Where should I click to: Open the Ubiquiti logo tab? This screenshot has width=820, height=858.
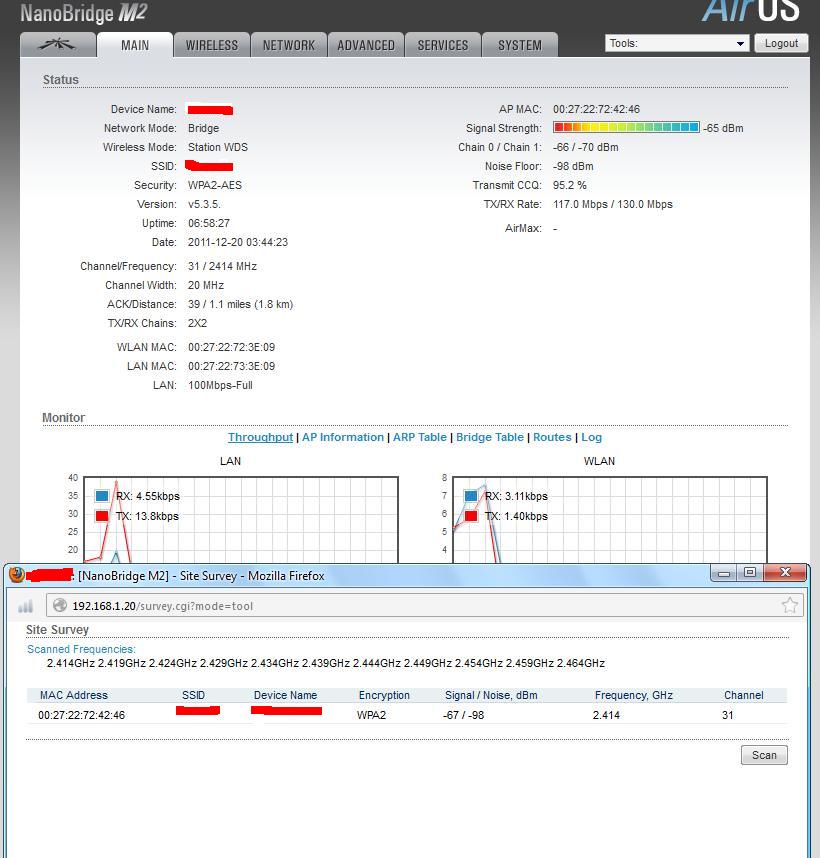(57, 45)
